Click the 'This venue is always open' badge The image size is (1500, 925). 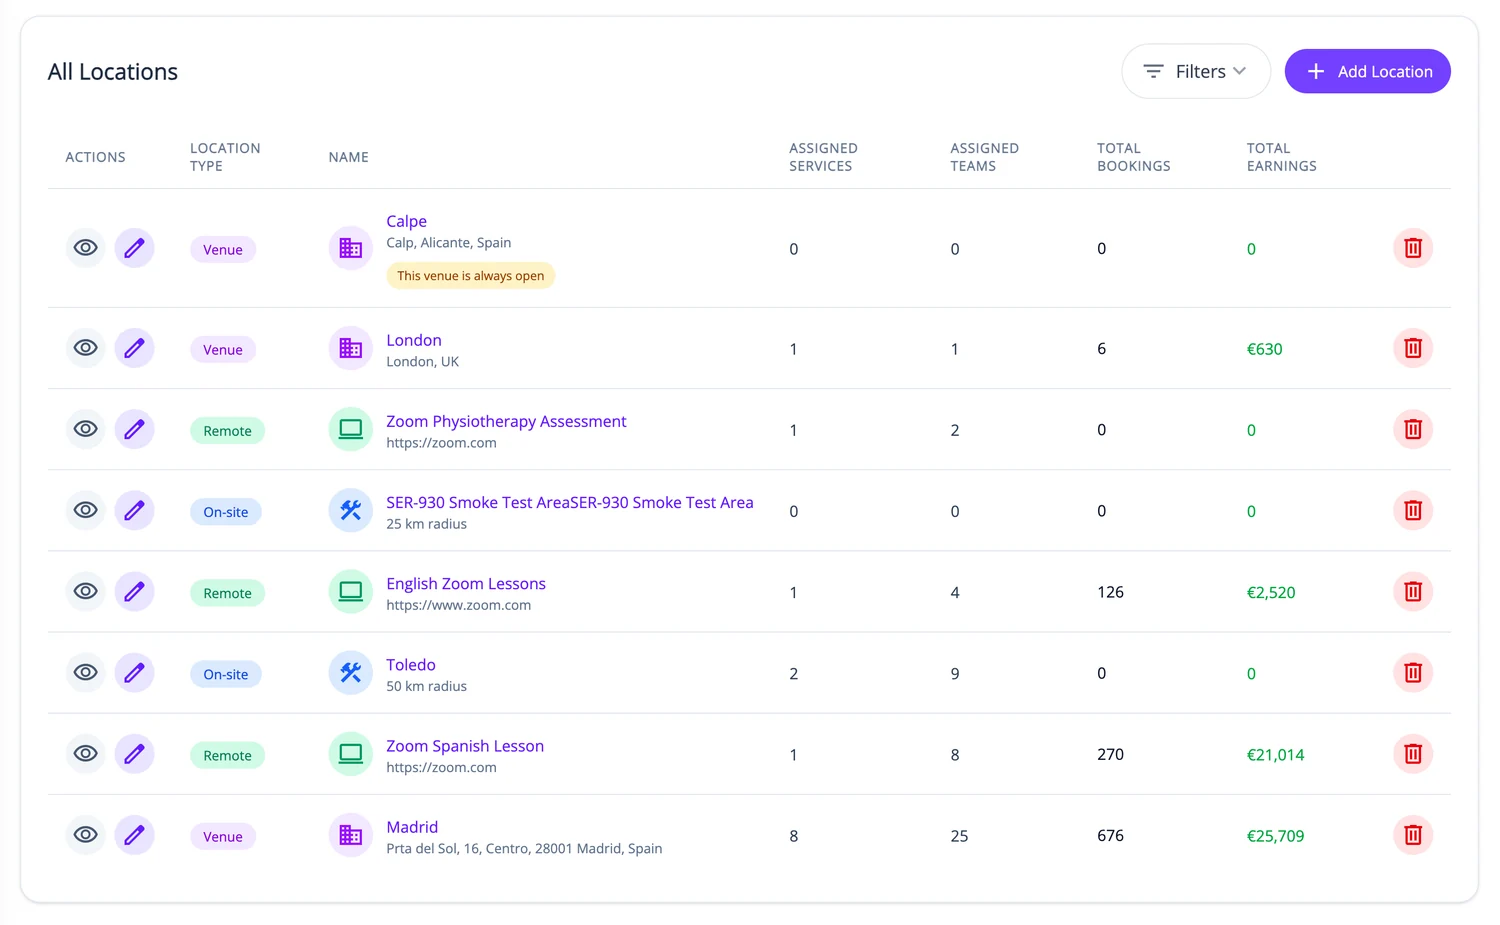coord(471,276)
